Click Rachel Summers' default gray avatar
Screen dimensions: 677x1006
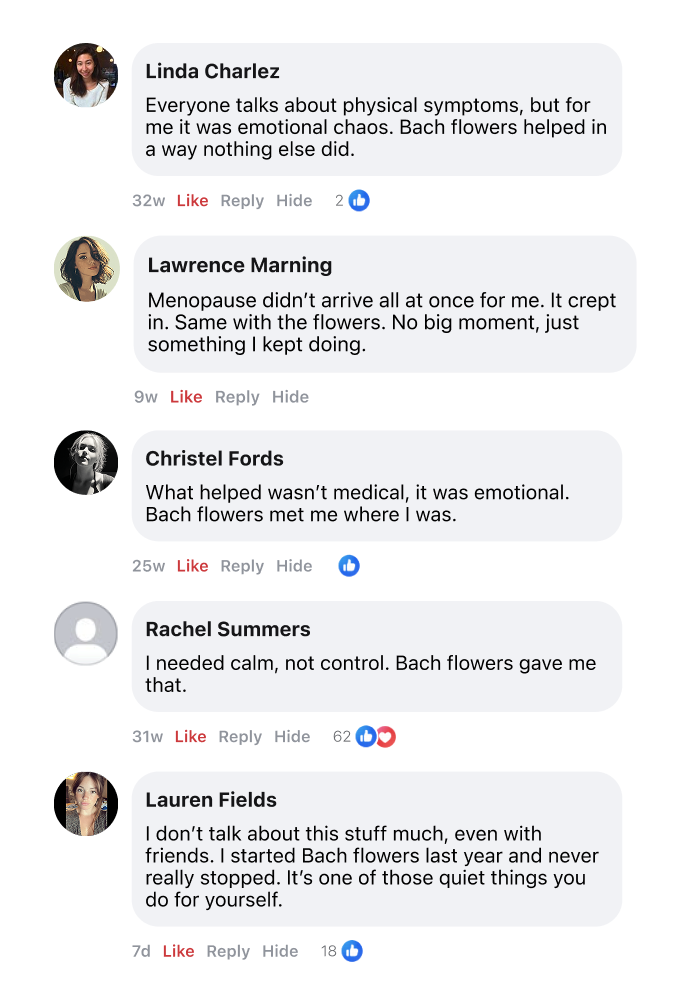click(x=86, y=633)
